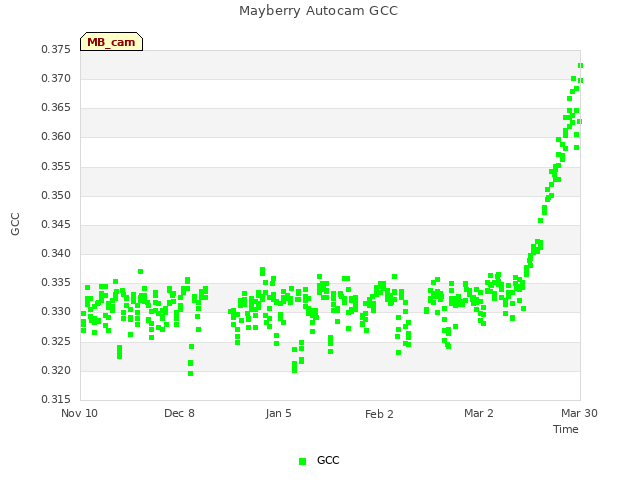640x480 pixels.
Task: Click the 0.370 y-axis tick label
Action: pyautogui.click(x=56, y=78)
